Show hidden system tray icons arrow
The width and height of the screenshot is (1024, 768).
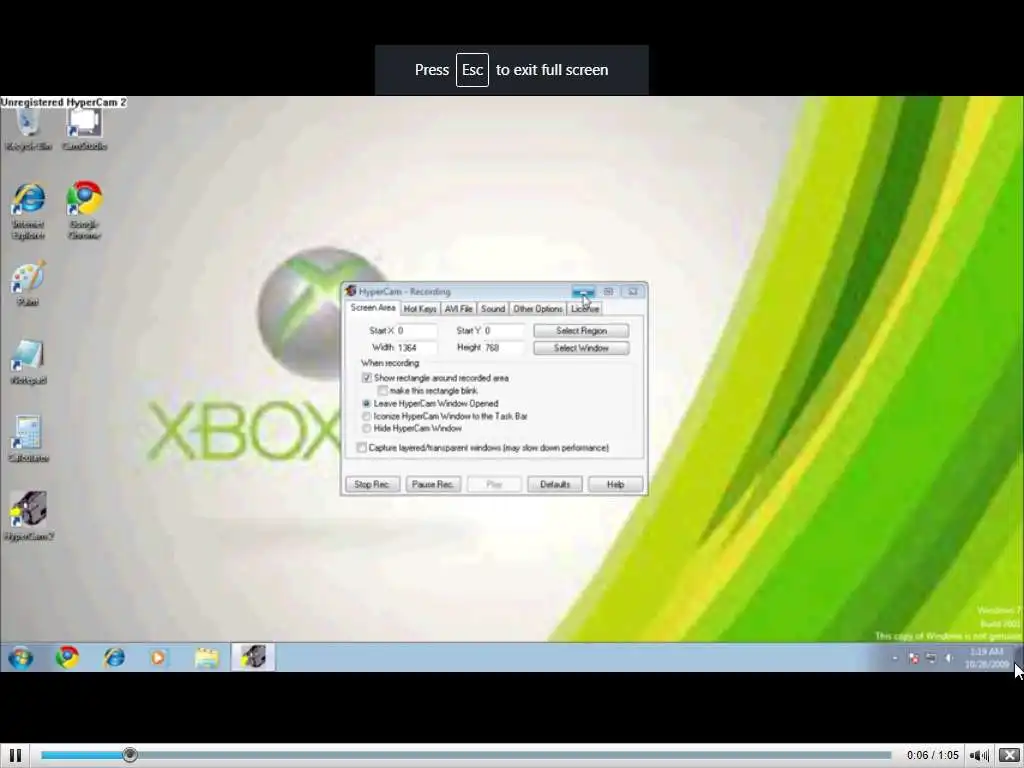[x=895, y=658]
